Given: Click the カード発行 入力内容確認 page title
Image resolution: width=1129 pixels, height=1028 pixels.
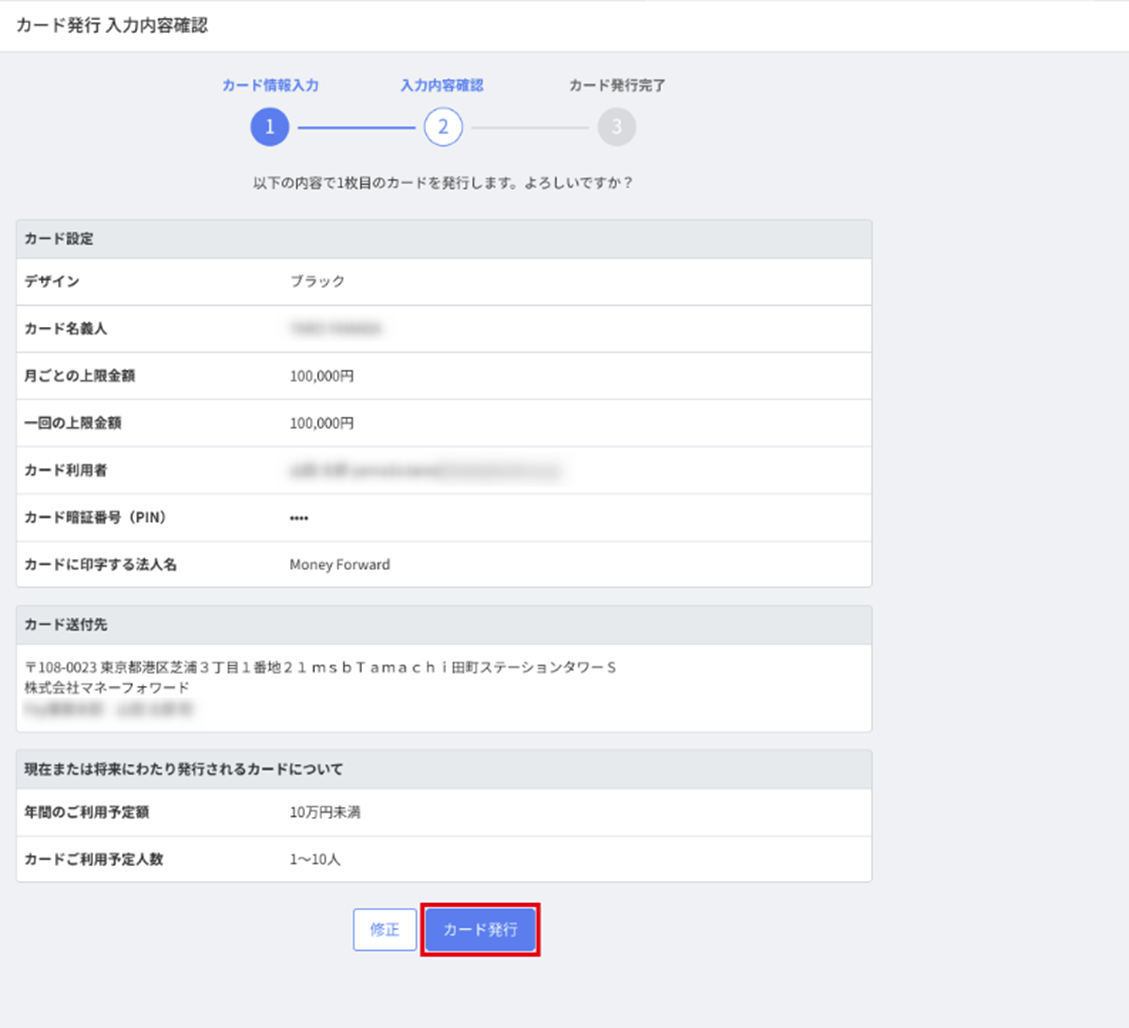Looking at the screenshot, I should click(112, 26).
